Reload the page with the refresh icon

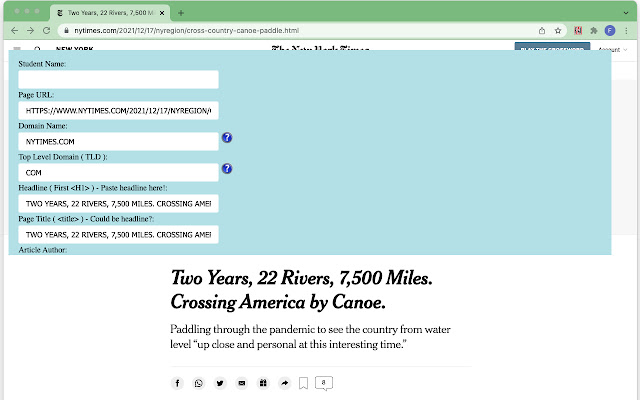tap(47, 31)
